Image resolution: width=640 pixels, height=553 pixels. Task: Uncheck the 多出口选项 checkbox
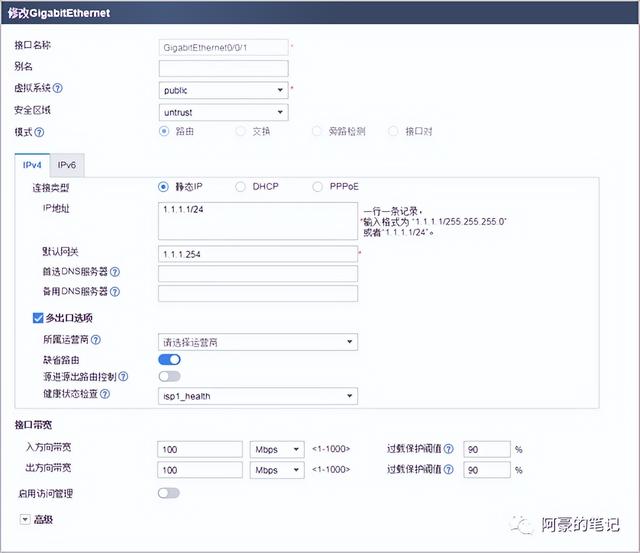[38, 318]
